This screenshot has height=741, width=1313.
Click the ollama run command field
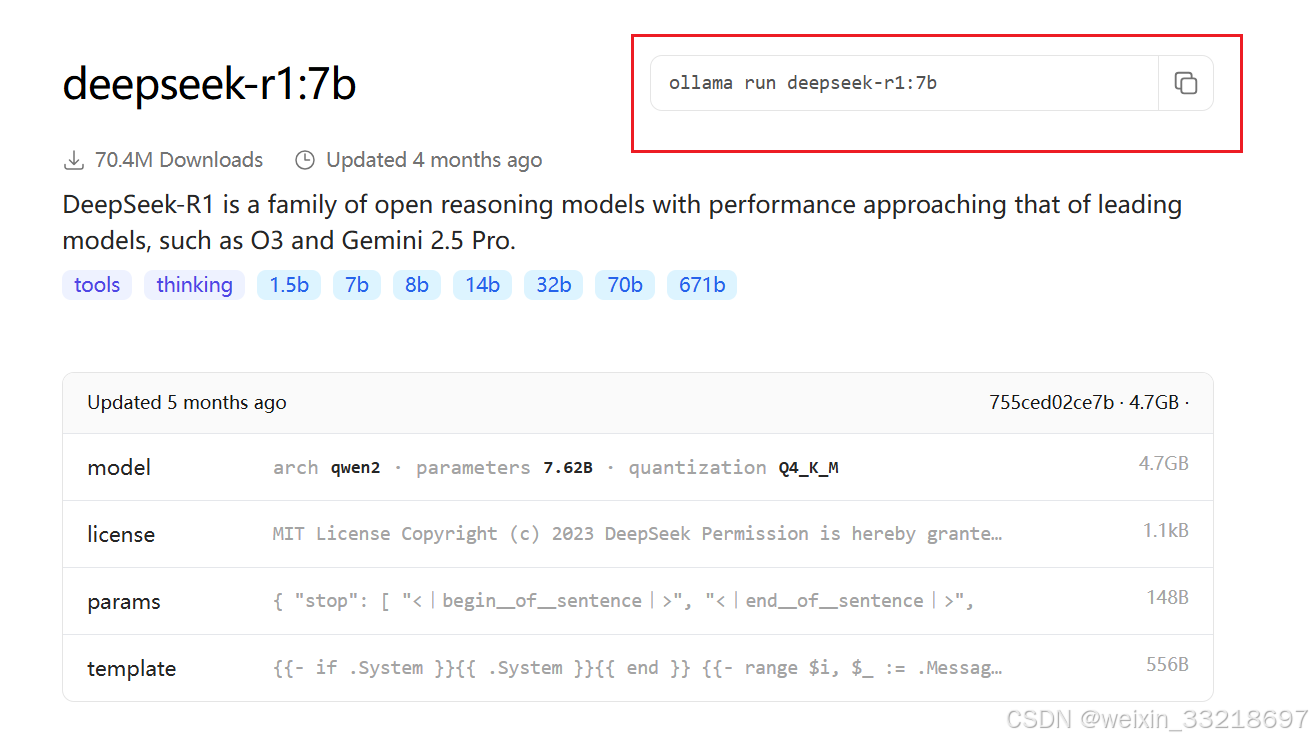(x=904, y=83)
